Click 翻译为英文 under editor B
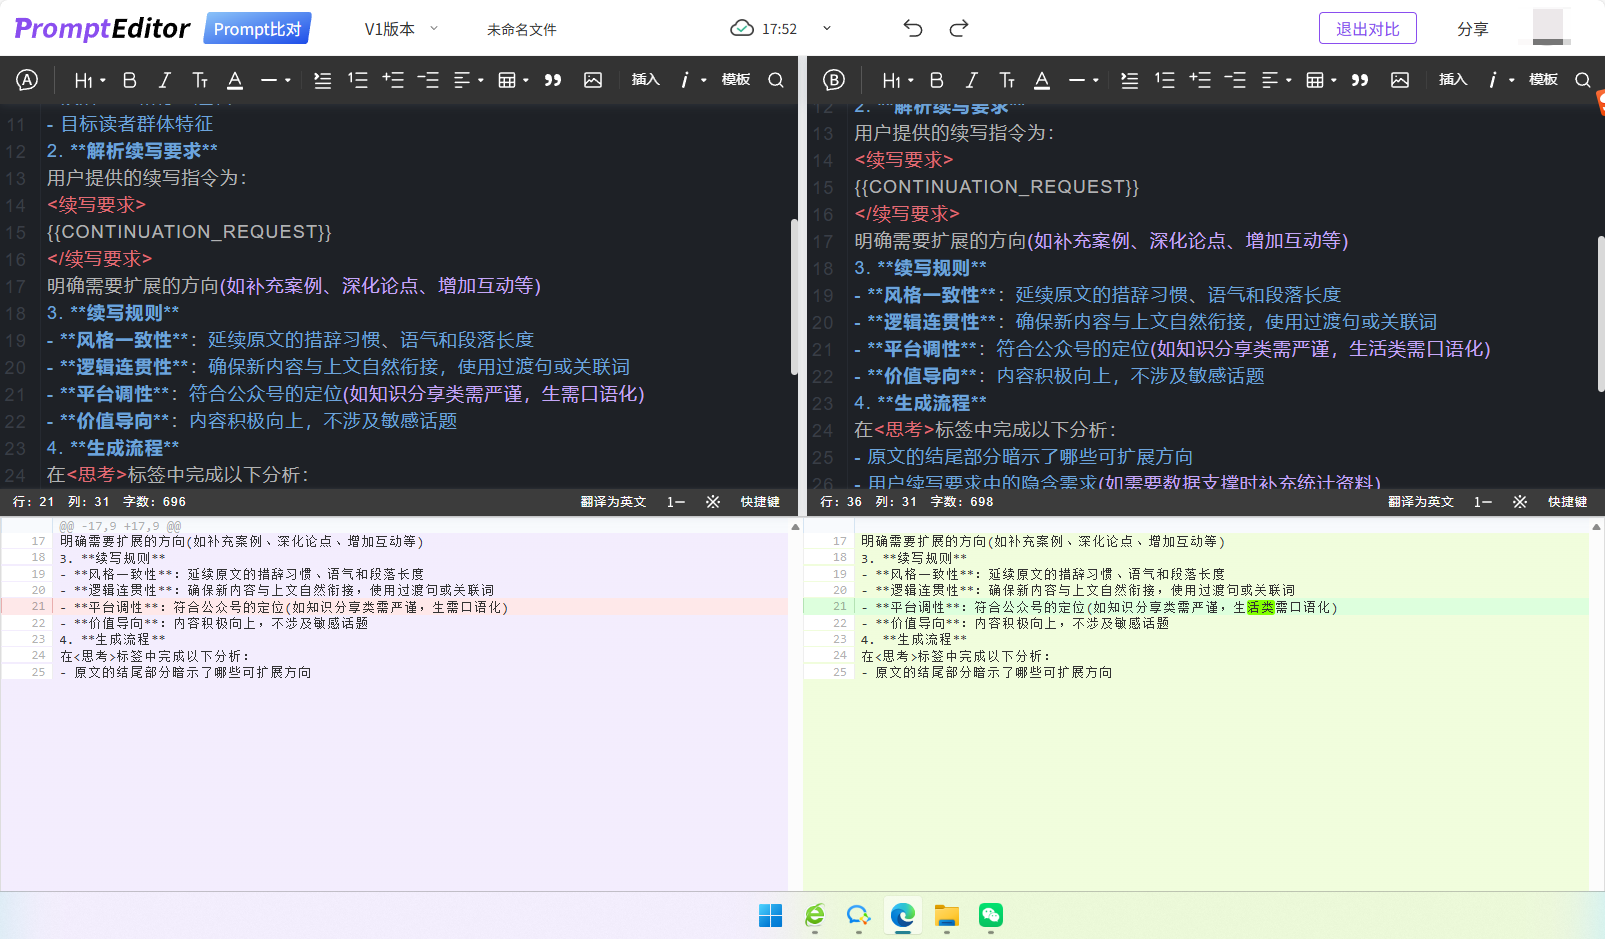1605x939 pixels. pyautogui.click(x=1420, y=501)
